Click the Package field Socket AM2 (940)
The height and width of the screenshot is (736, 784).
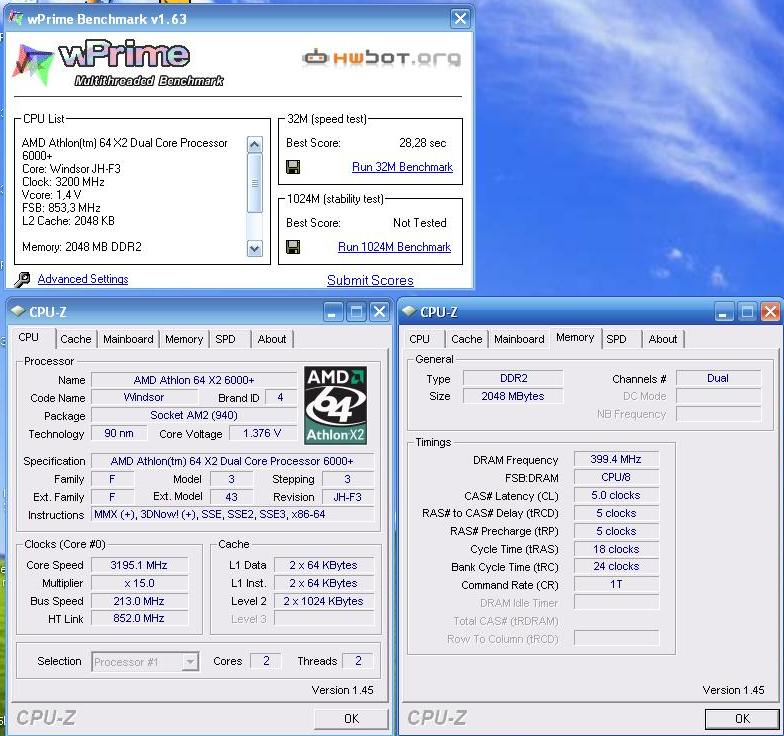click(194, 416)
